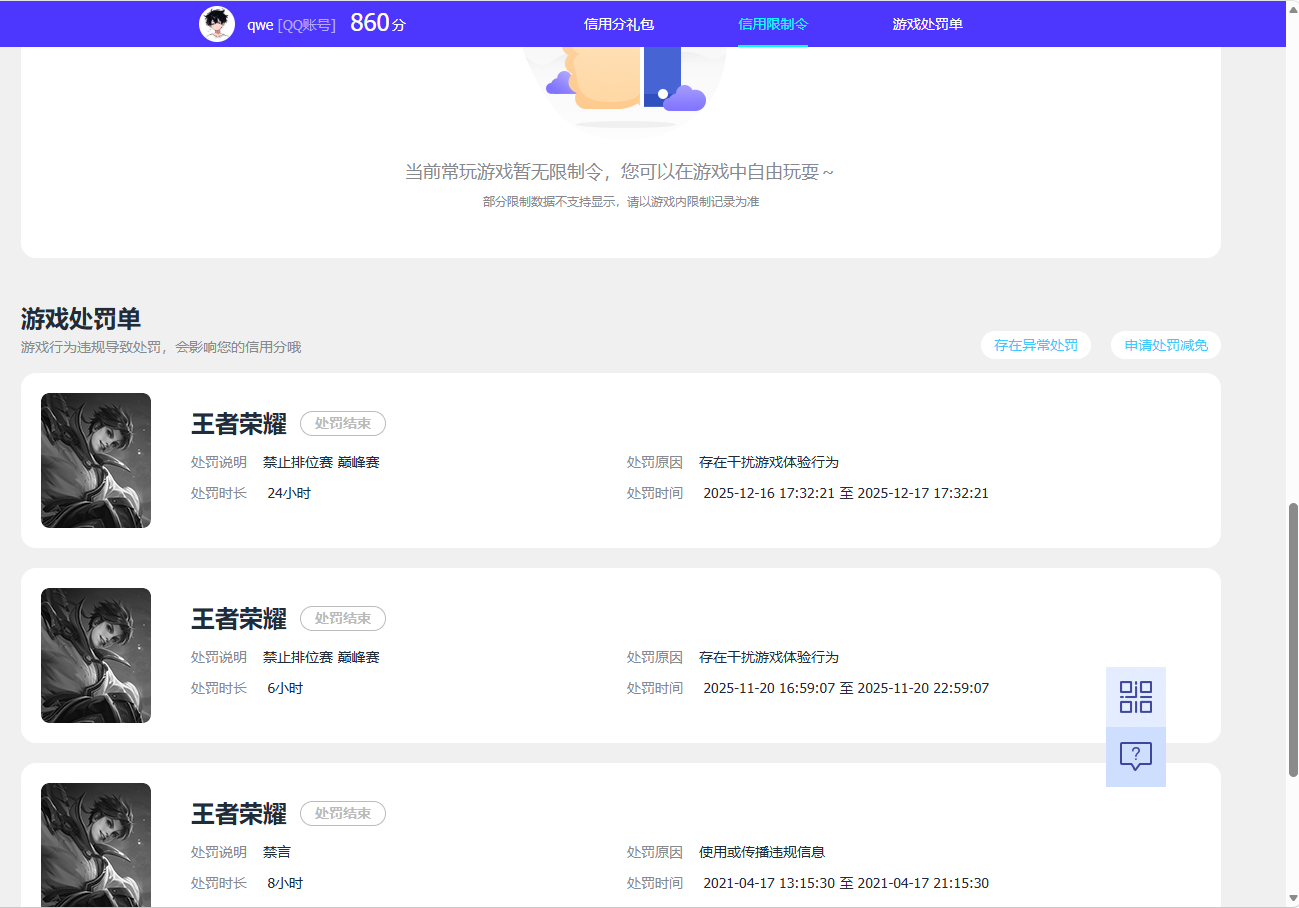The image size is (1299, 908).
Task: Click the 使用或传播违规信息 penalty reason
Action: (762, 852)
